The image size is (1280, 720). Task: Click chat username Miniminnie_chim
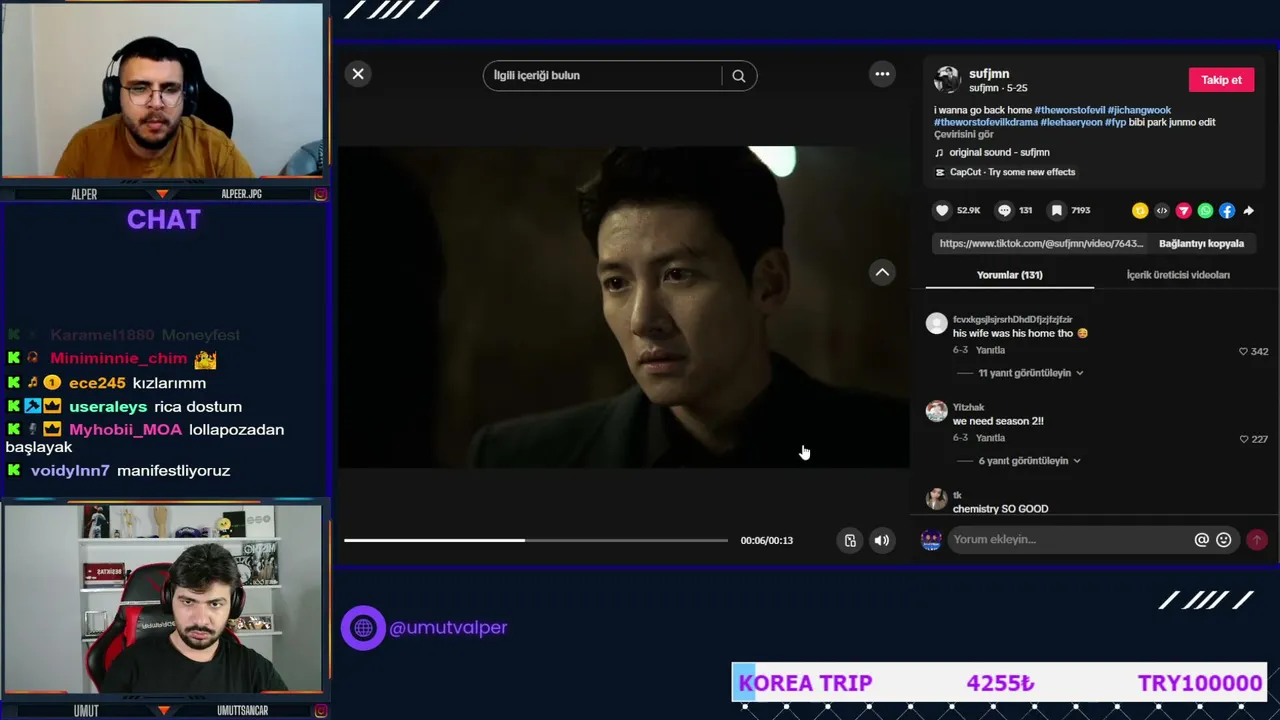pos(119,359)
